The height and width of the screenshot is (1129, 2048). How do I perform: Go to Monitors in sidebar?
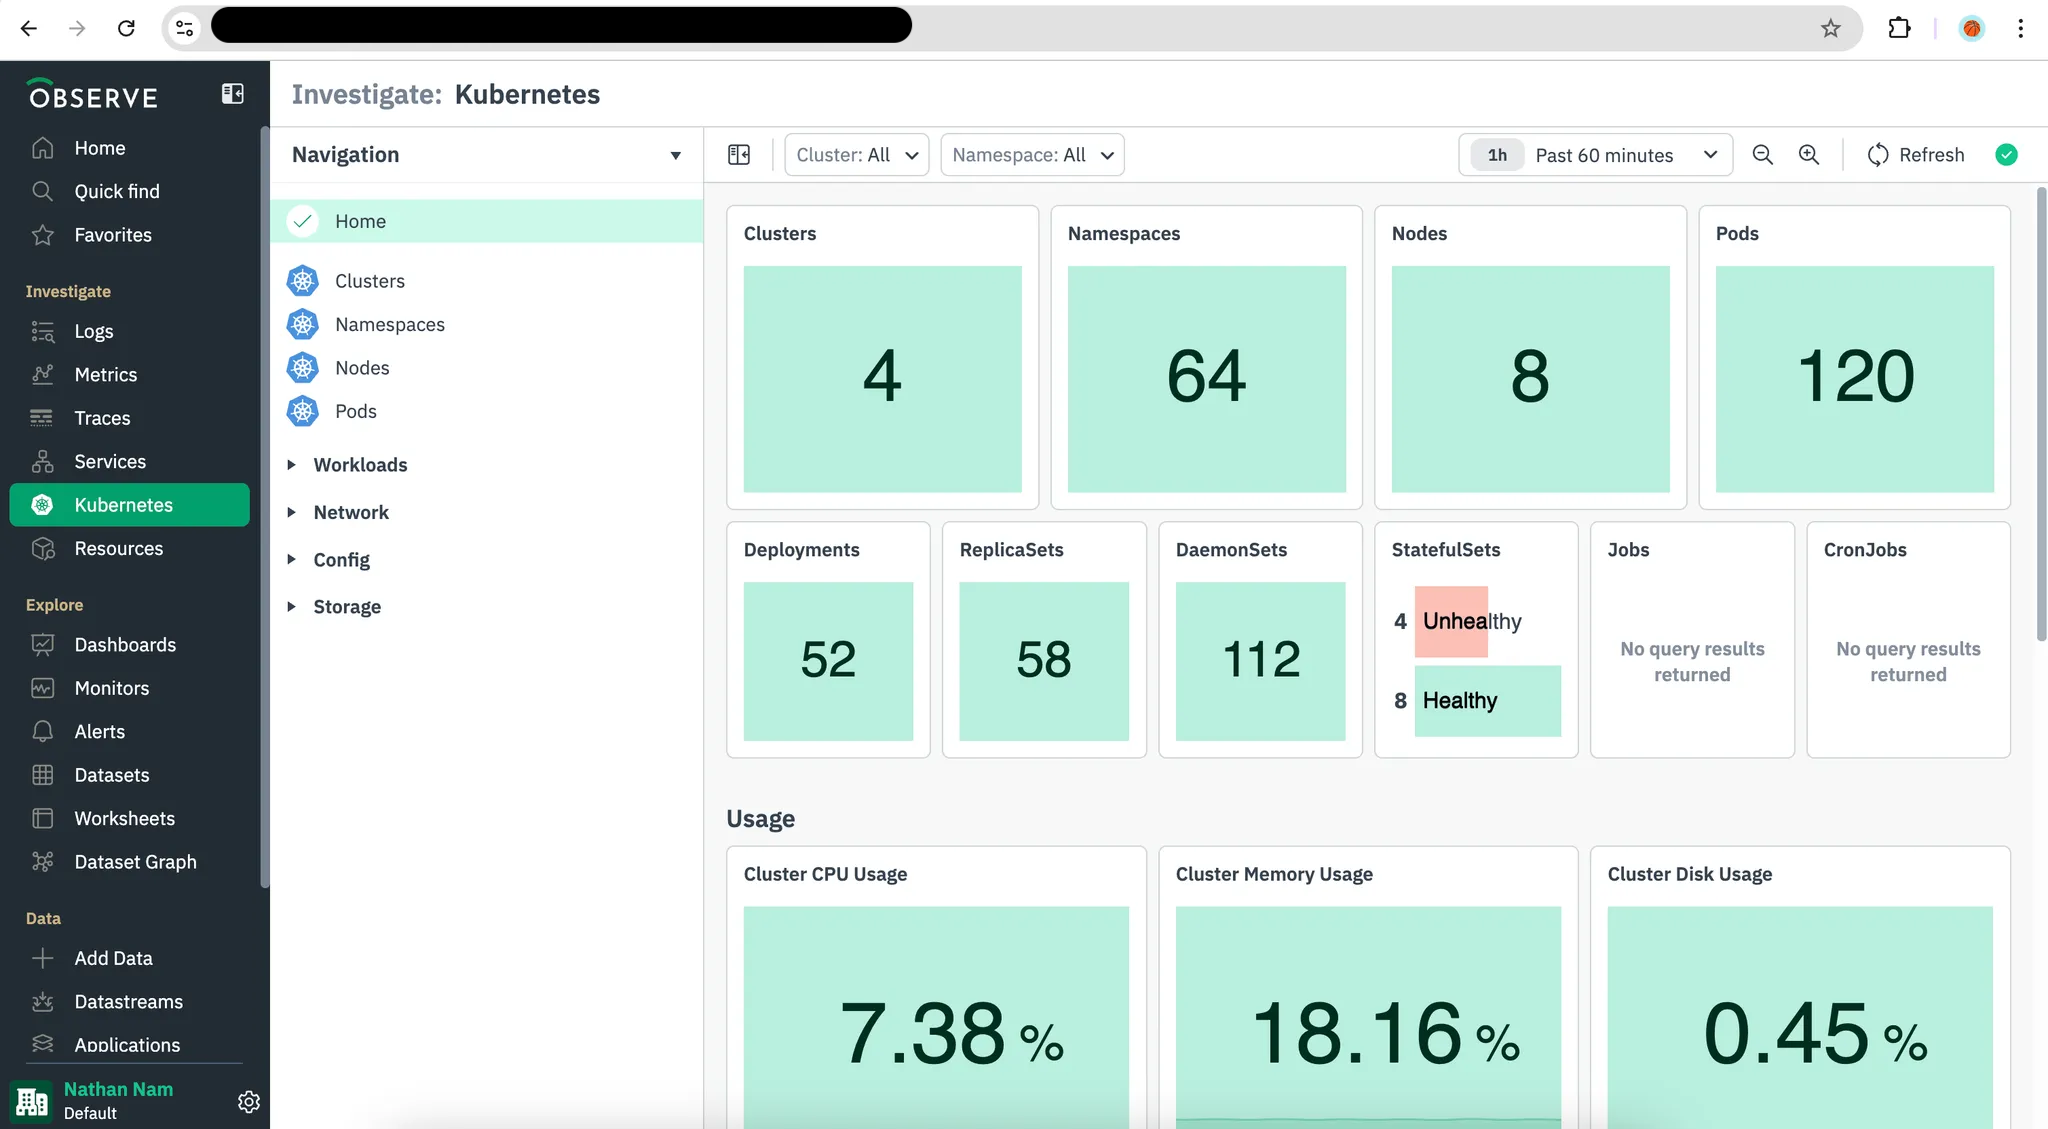click(x=111, y=688)
